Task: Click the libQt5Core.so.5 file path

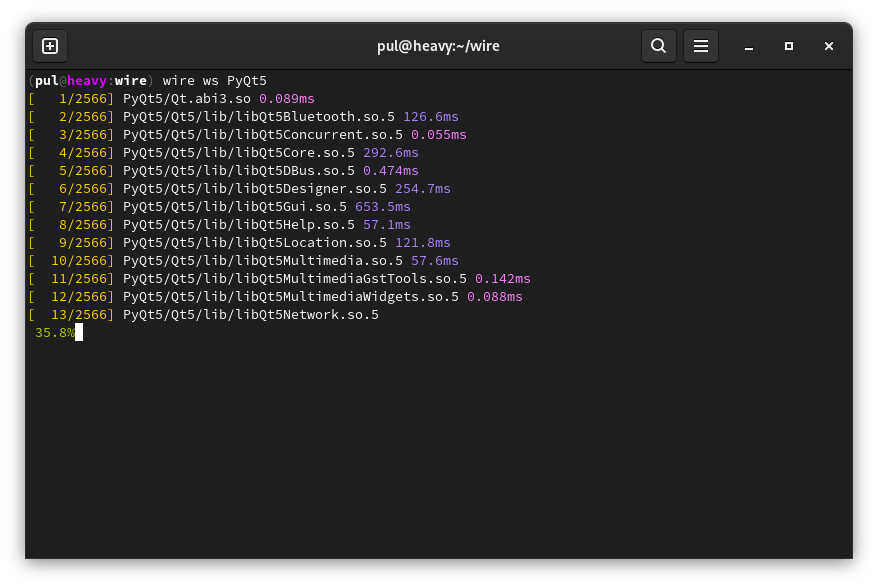Action: point(239,152)
